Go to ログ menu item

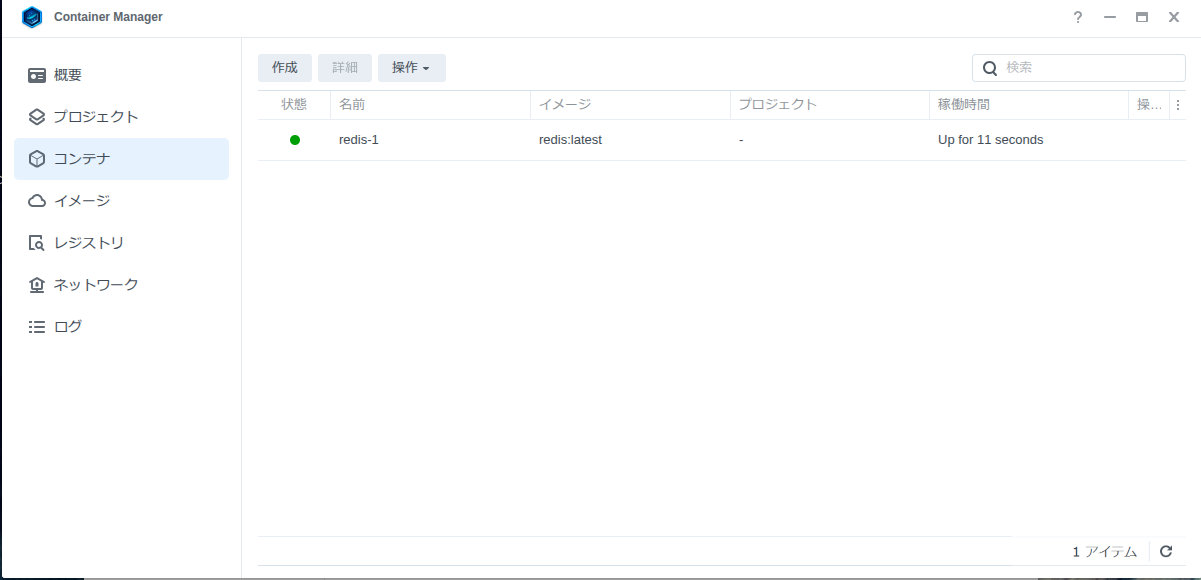pos(121,327)
